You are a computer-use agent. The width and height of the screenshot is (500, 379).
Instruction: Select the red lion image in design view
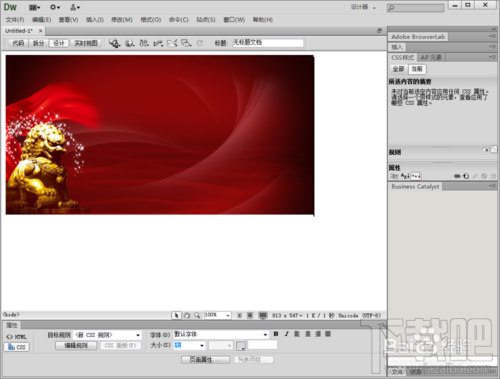click(x=160, y=135)
